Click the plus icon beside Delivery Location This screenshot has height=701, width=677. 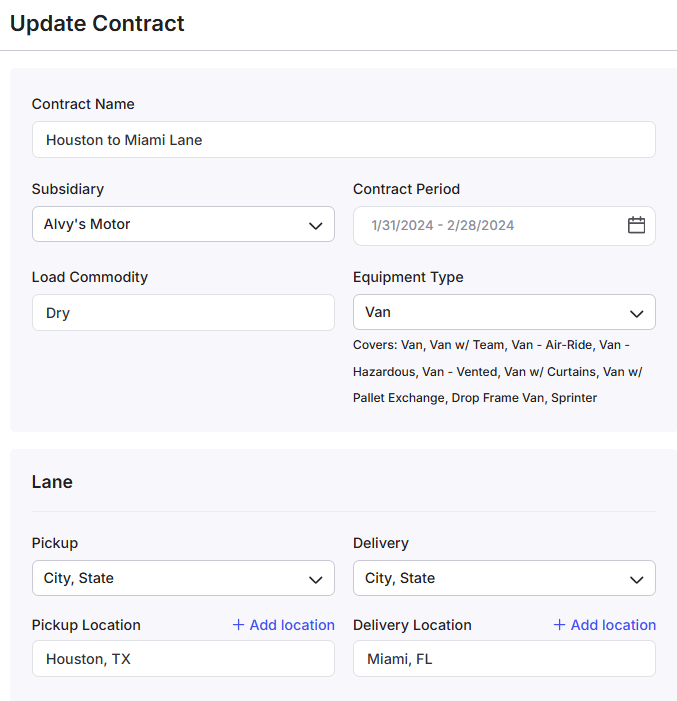[x=559, y=625]
